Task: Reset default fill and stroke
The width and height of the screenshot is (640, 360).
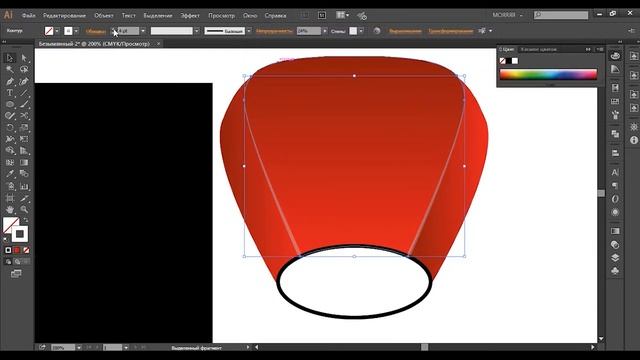Action: [x=5, y=239]
